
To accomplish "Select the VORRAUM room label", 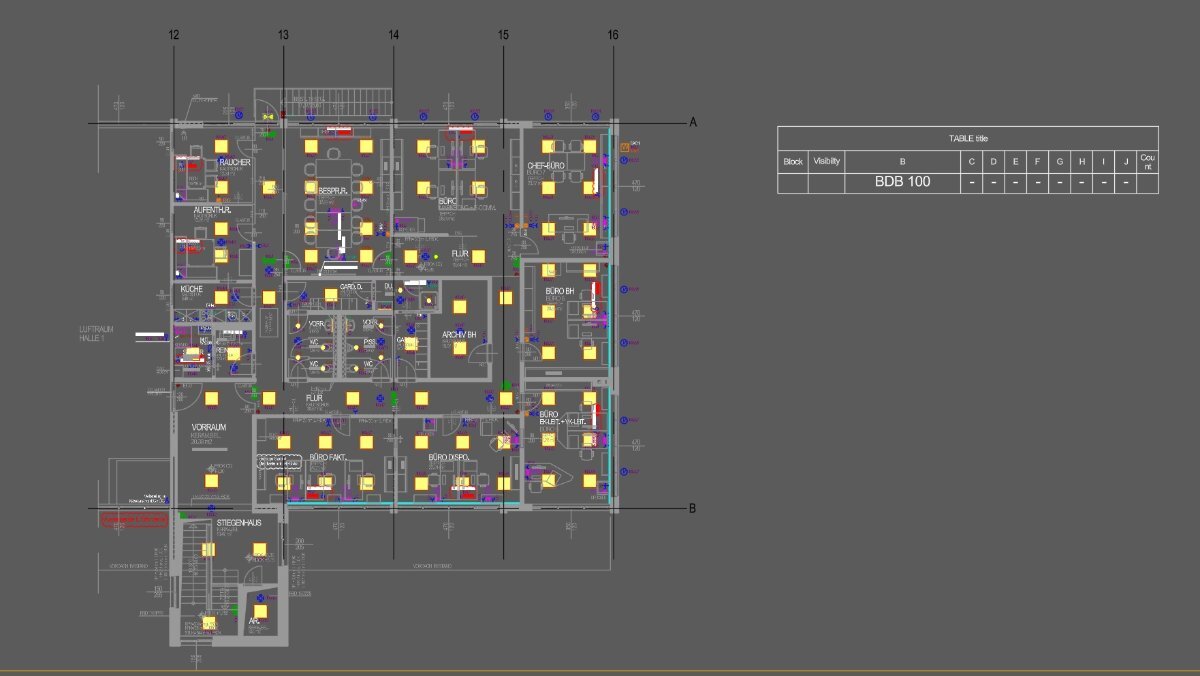I will pyautogui.click(x=209, y=427).
